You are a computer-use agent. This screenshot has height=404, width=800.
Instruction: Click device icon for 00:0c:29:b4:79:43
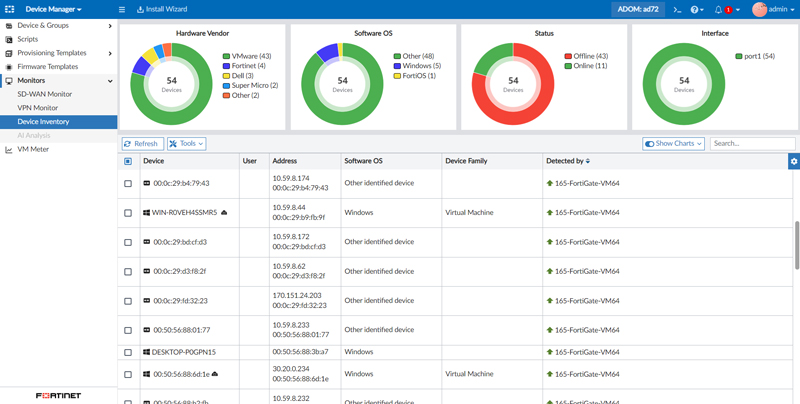(x=146, y=183)
